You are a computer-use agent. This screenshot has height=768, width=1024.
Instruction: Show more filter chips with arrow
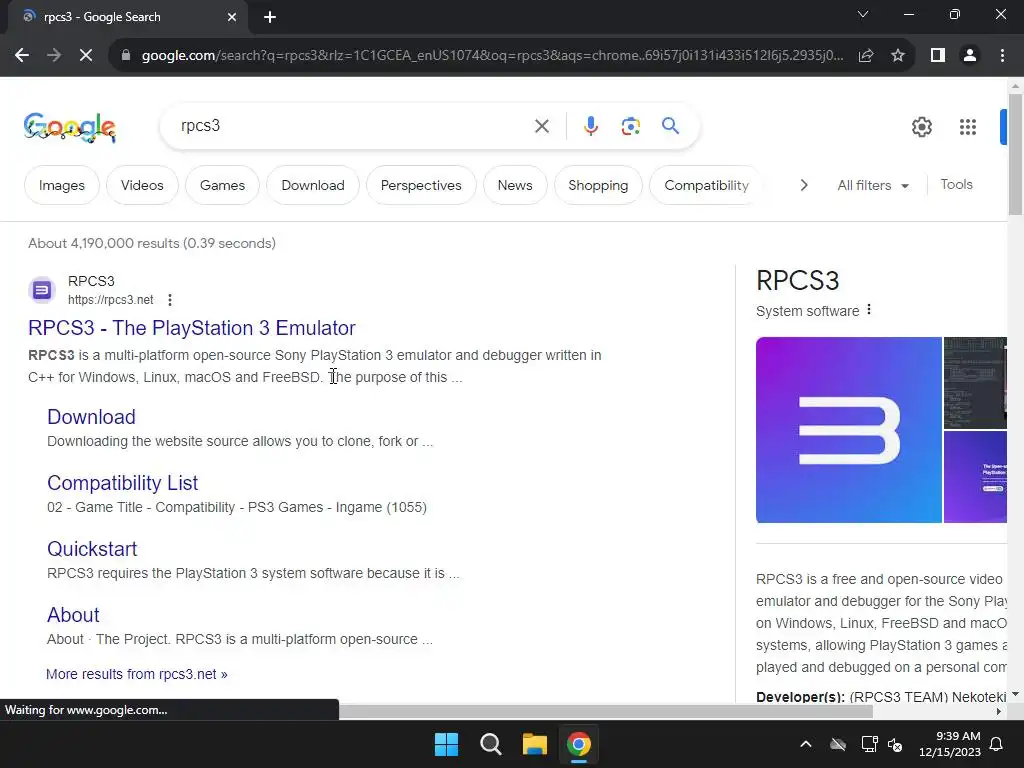pyautogui.click(x=804, y=185)
